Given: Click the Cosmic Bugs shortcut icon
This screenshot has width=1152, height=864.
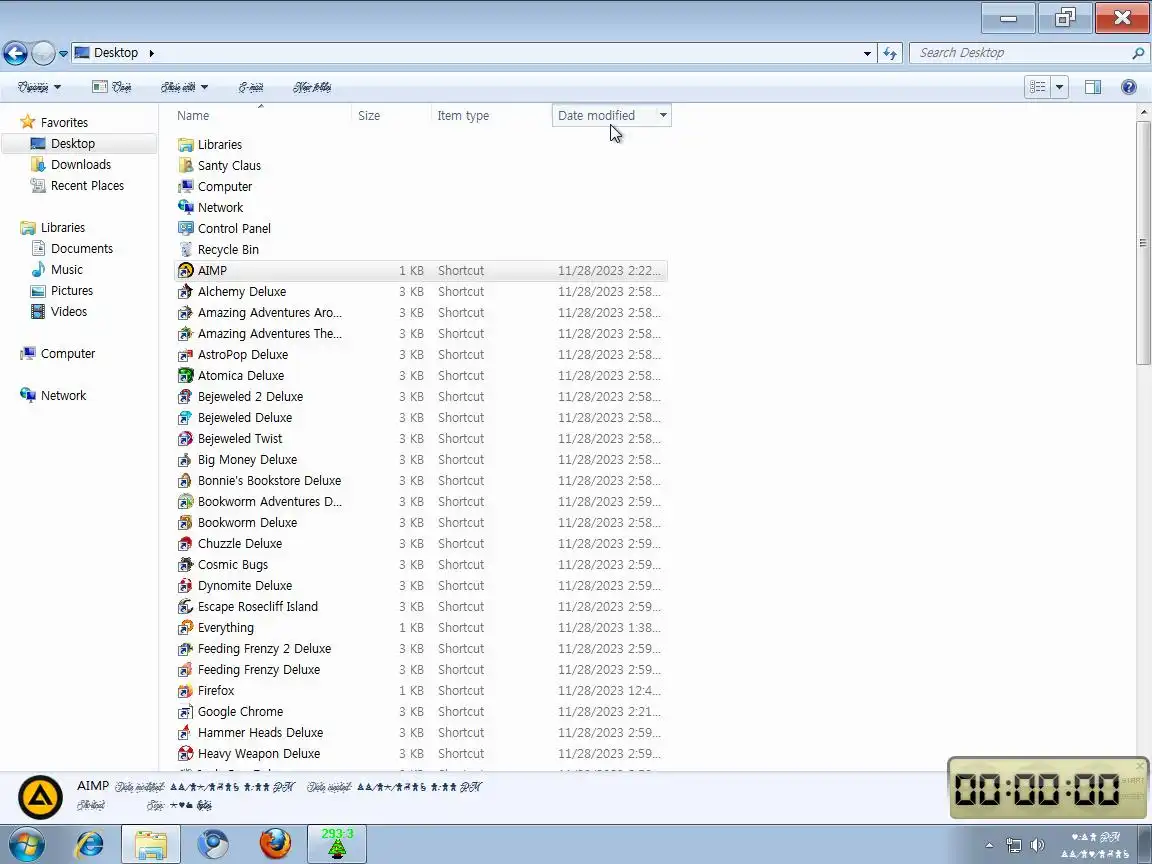Looking at the screenshot, I should coord(186,565).
